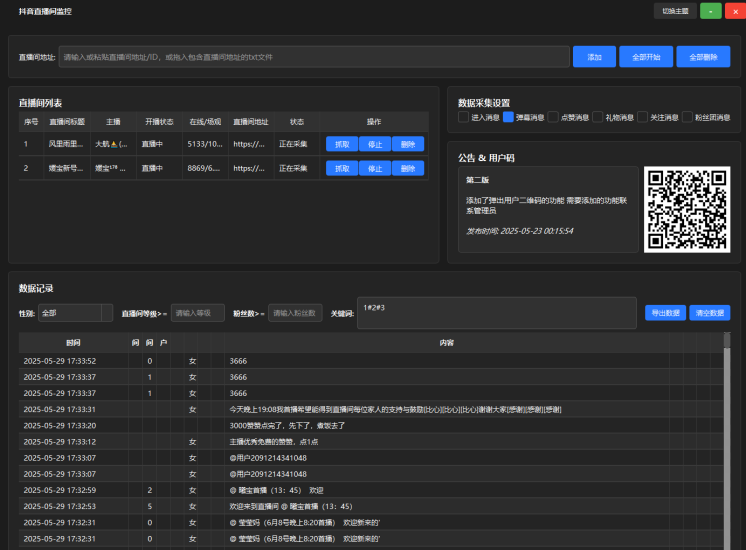Select record 3000赞赞点完了 message
The image size is (746, 550).
(371, 426)
